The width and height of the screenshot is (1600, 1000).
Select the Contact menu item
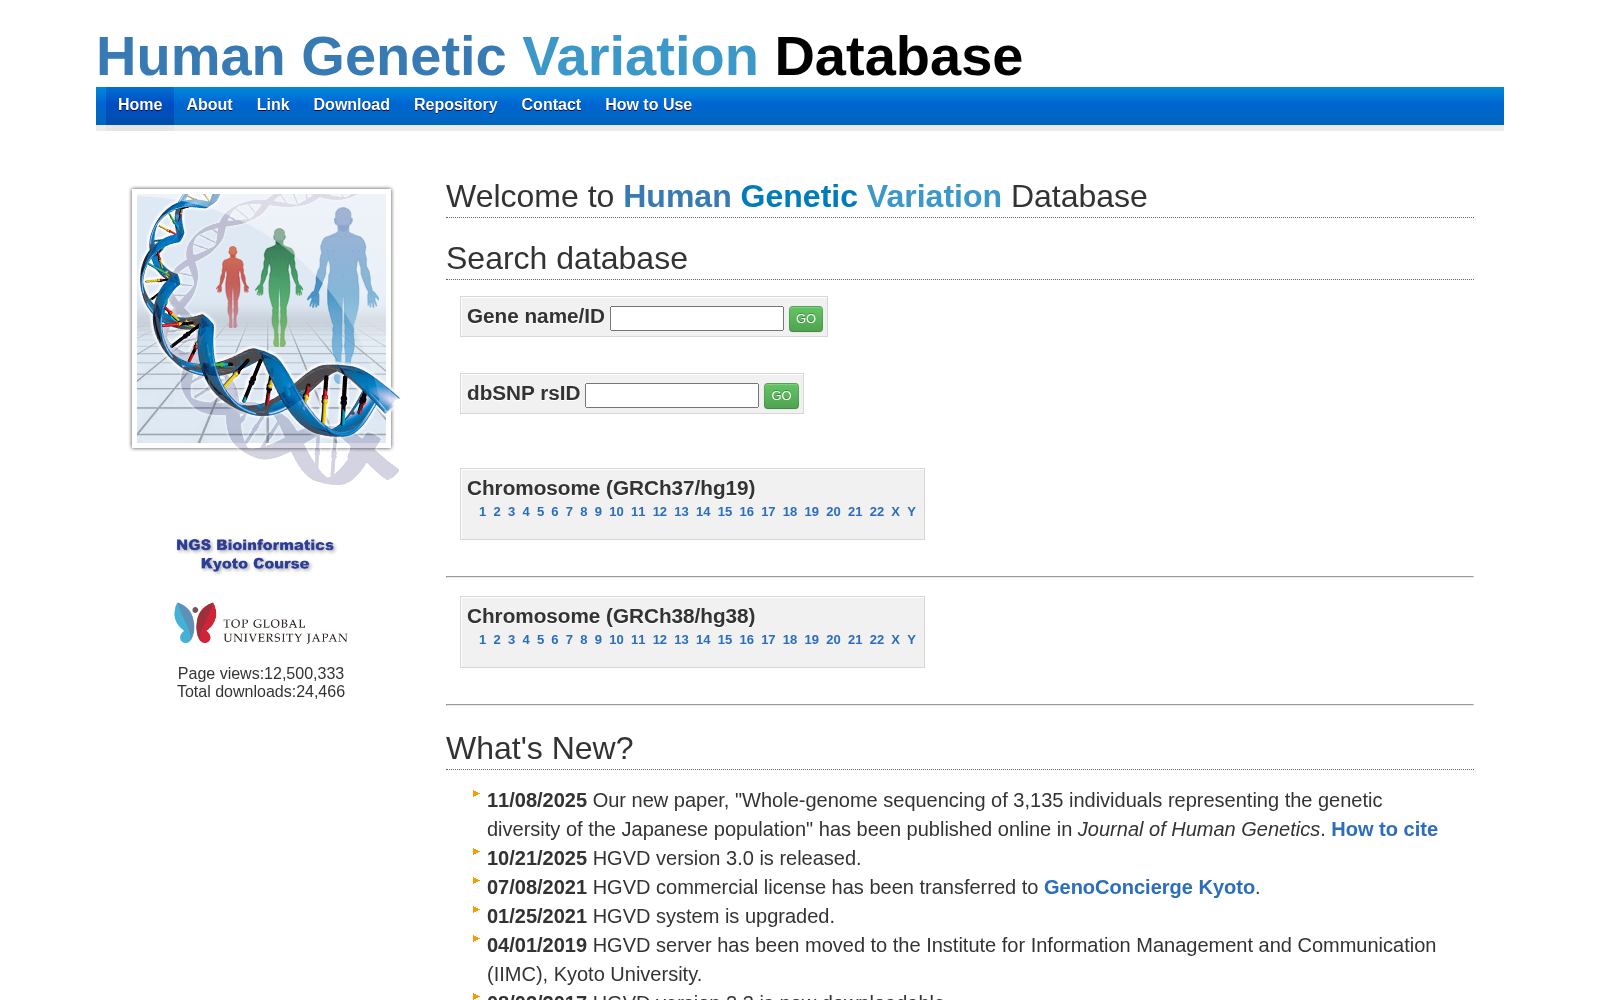551,105
